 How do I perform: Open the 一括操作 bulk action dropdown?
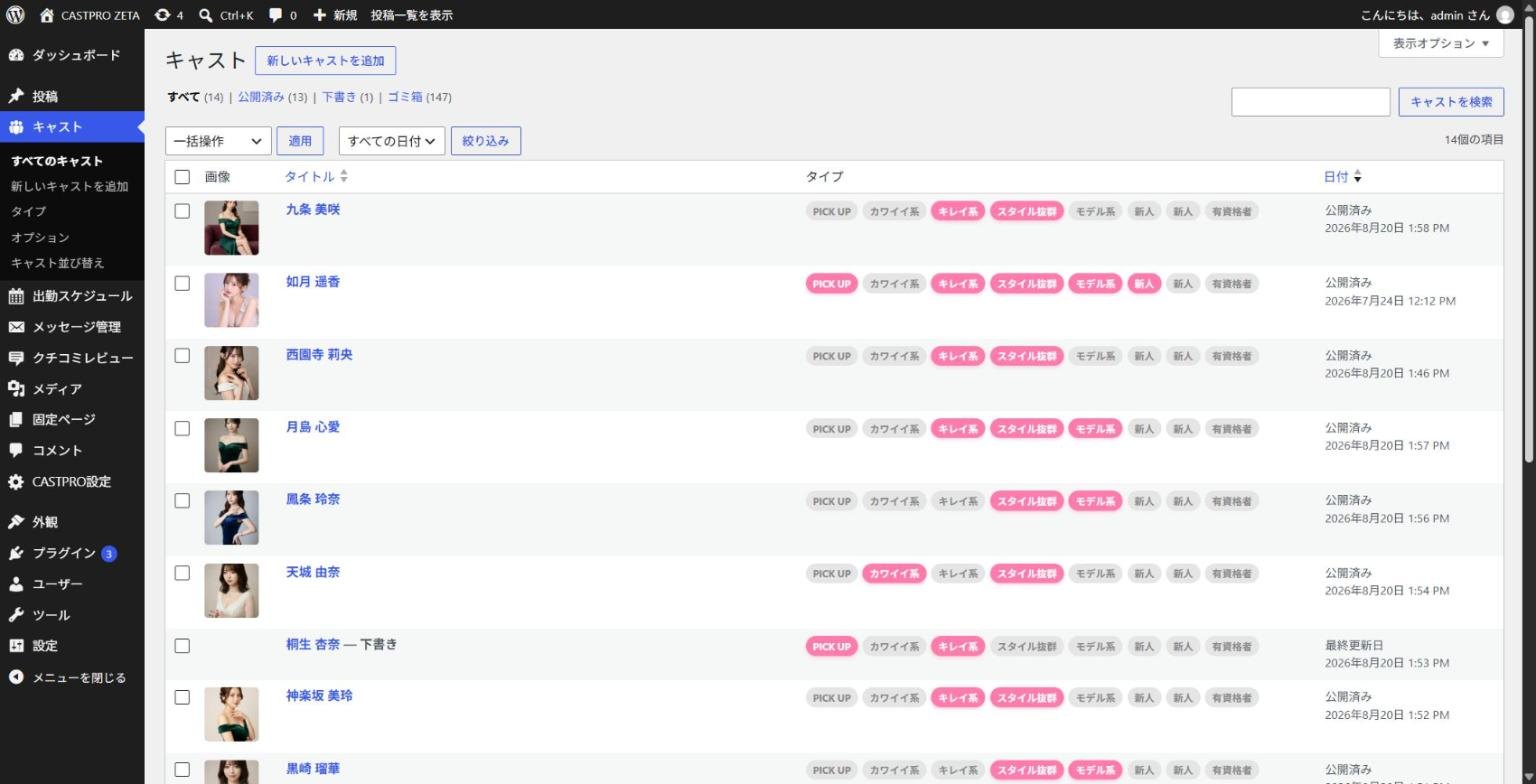point(218,141)
